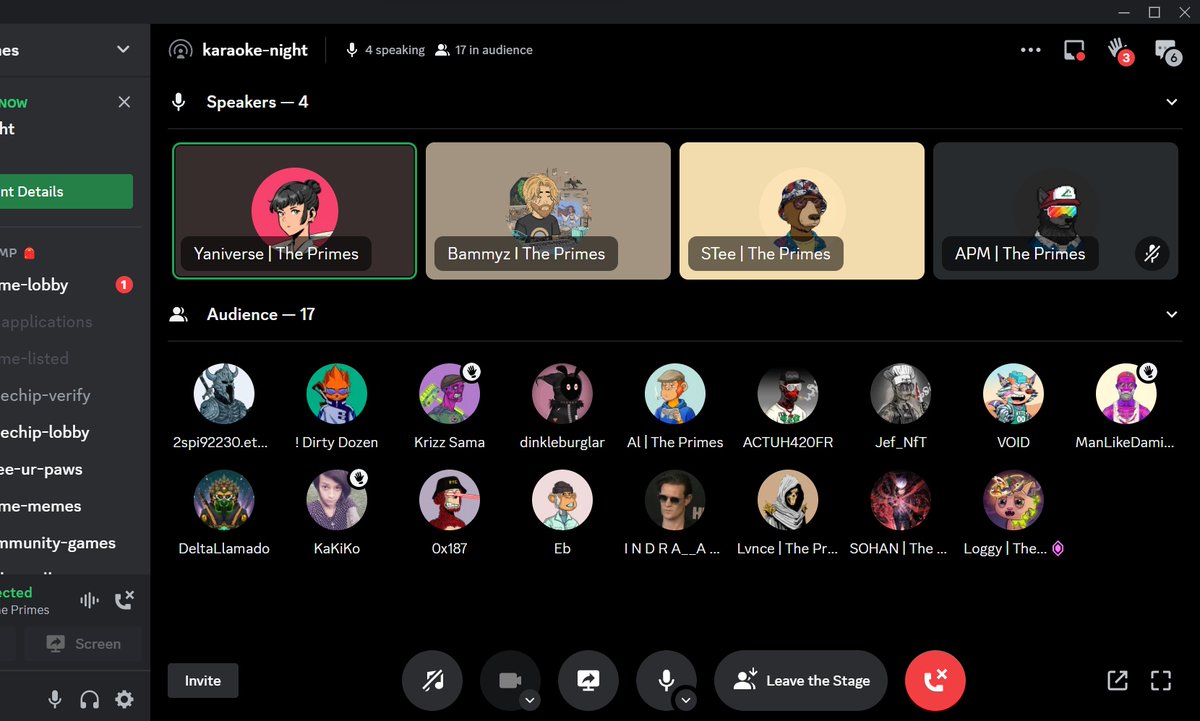Viewport: 1200px width, 721px height.
Task: Select the Yaniverse speaker tile
Action: [294, 211]
